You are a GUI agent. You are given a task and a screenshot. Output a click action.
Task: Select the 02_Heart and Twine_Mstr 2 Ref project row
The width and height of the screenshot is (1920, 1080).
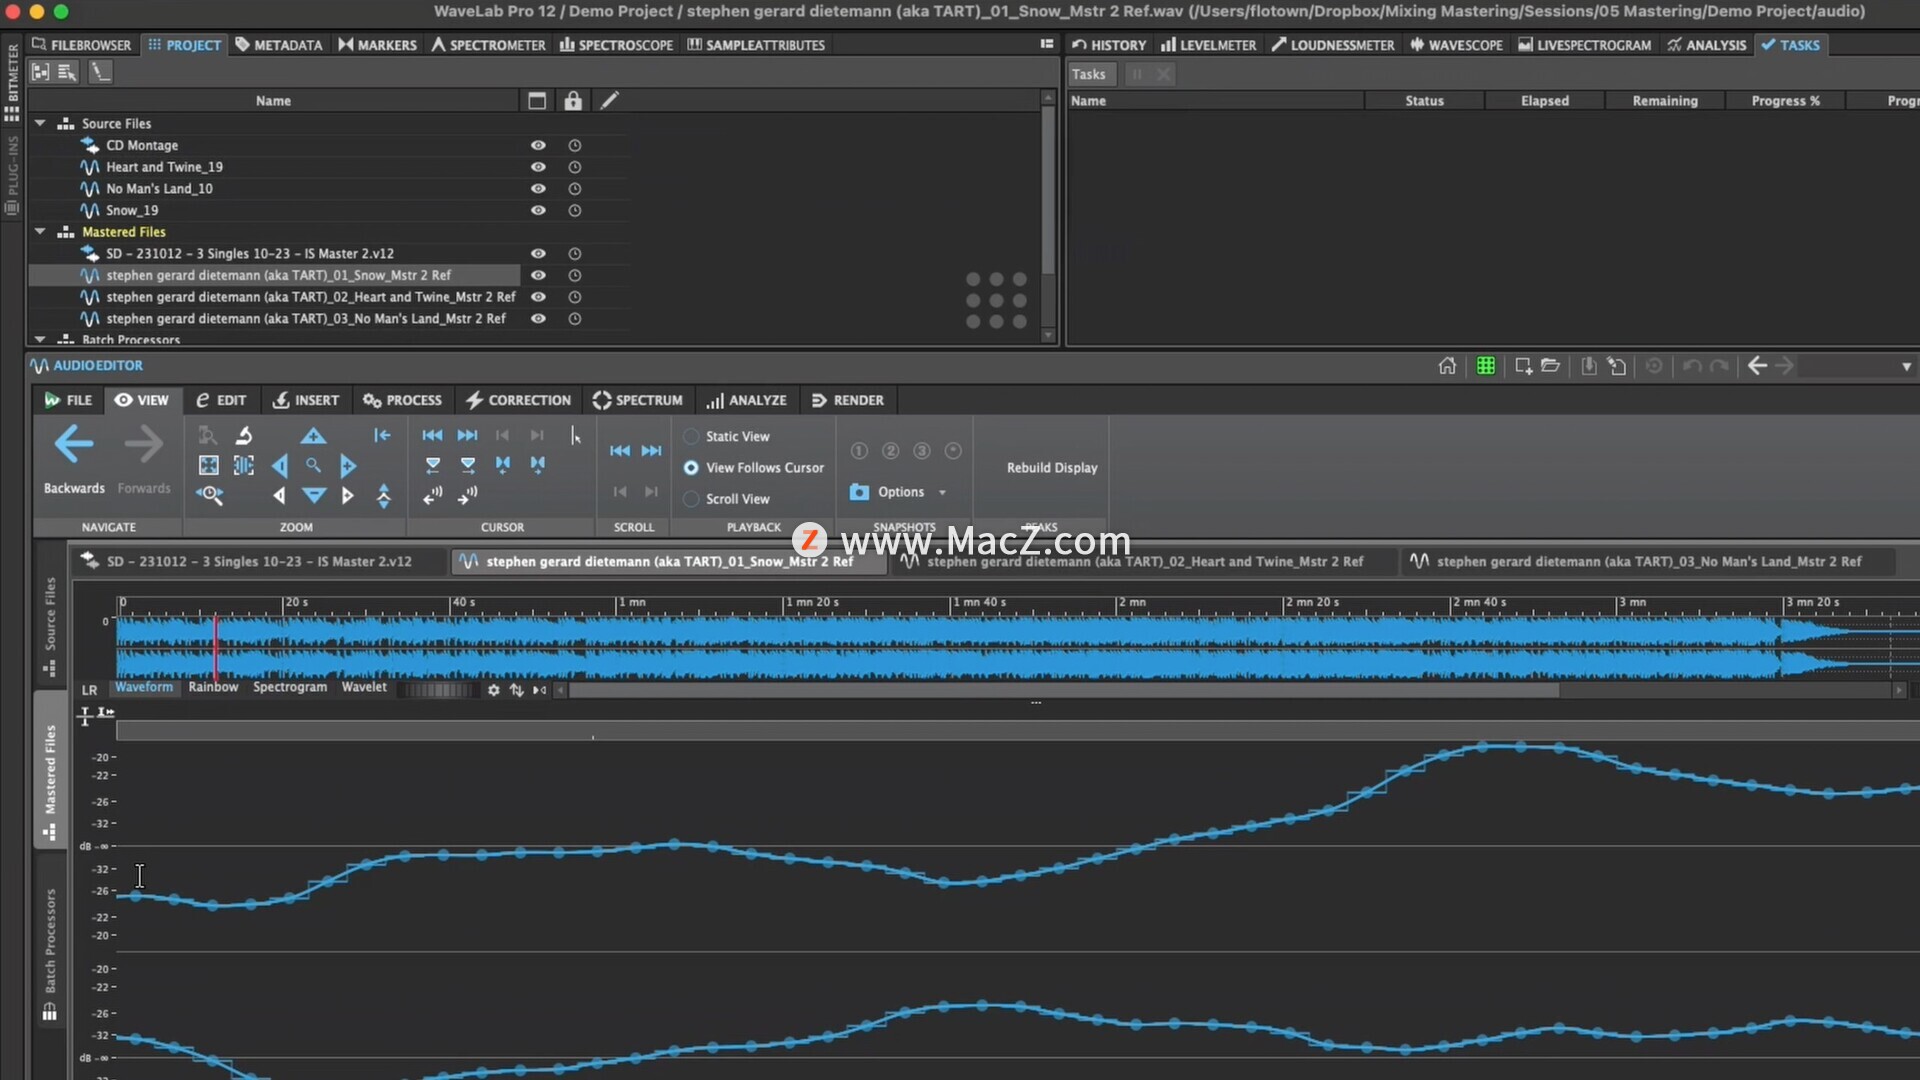coord(274,297)
